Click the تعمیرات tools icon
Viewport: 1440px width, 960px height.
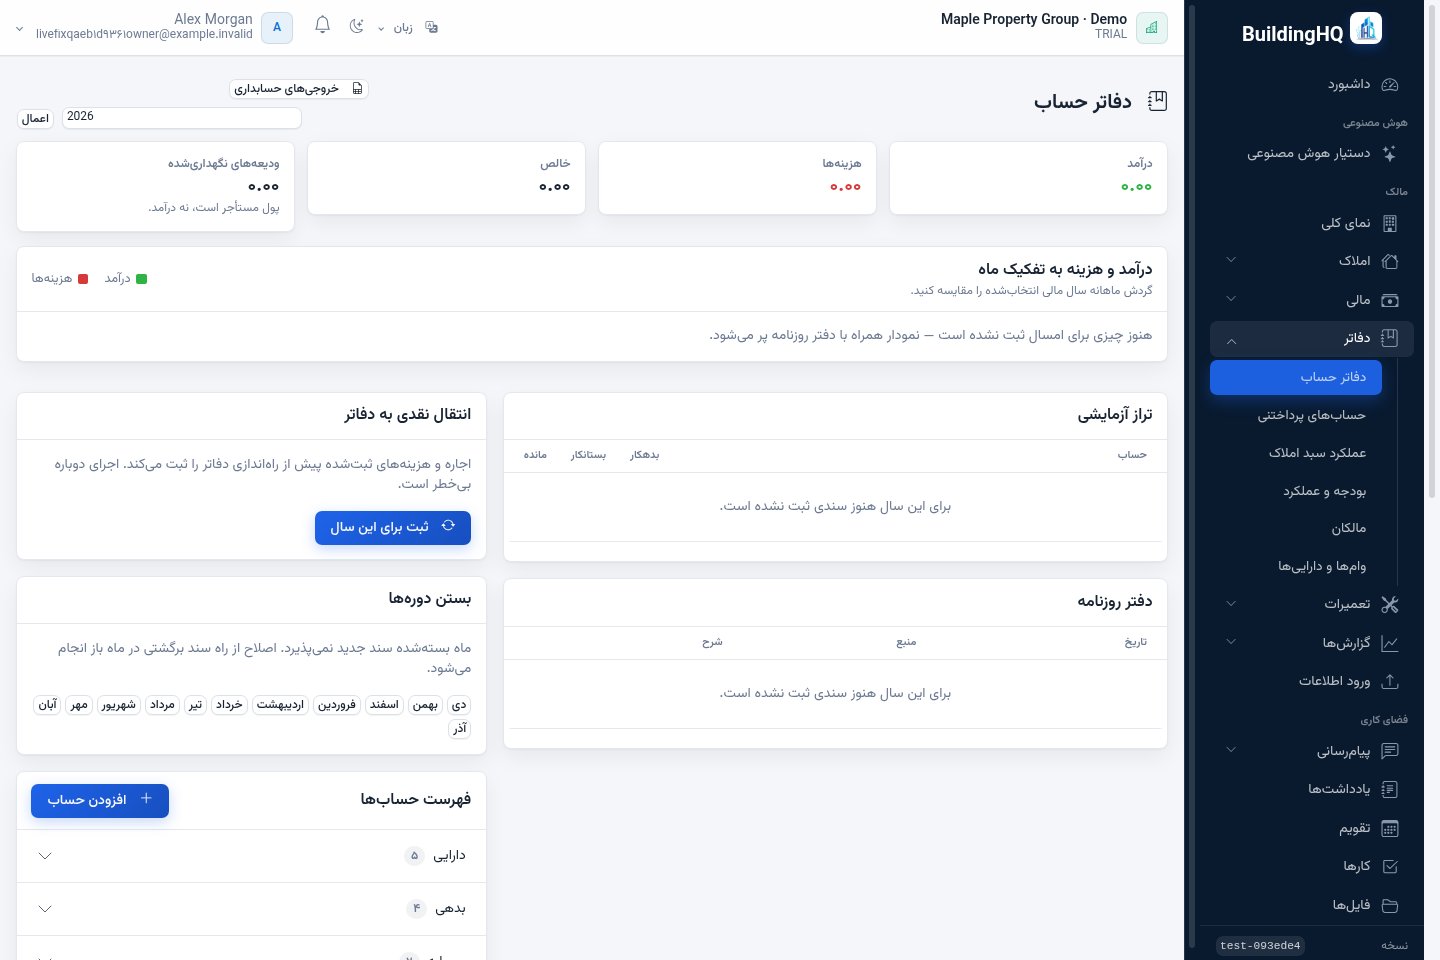[x=1389, y=604]
